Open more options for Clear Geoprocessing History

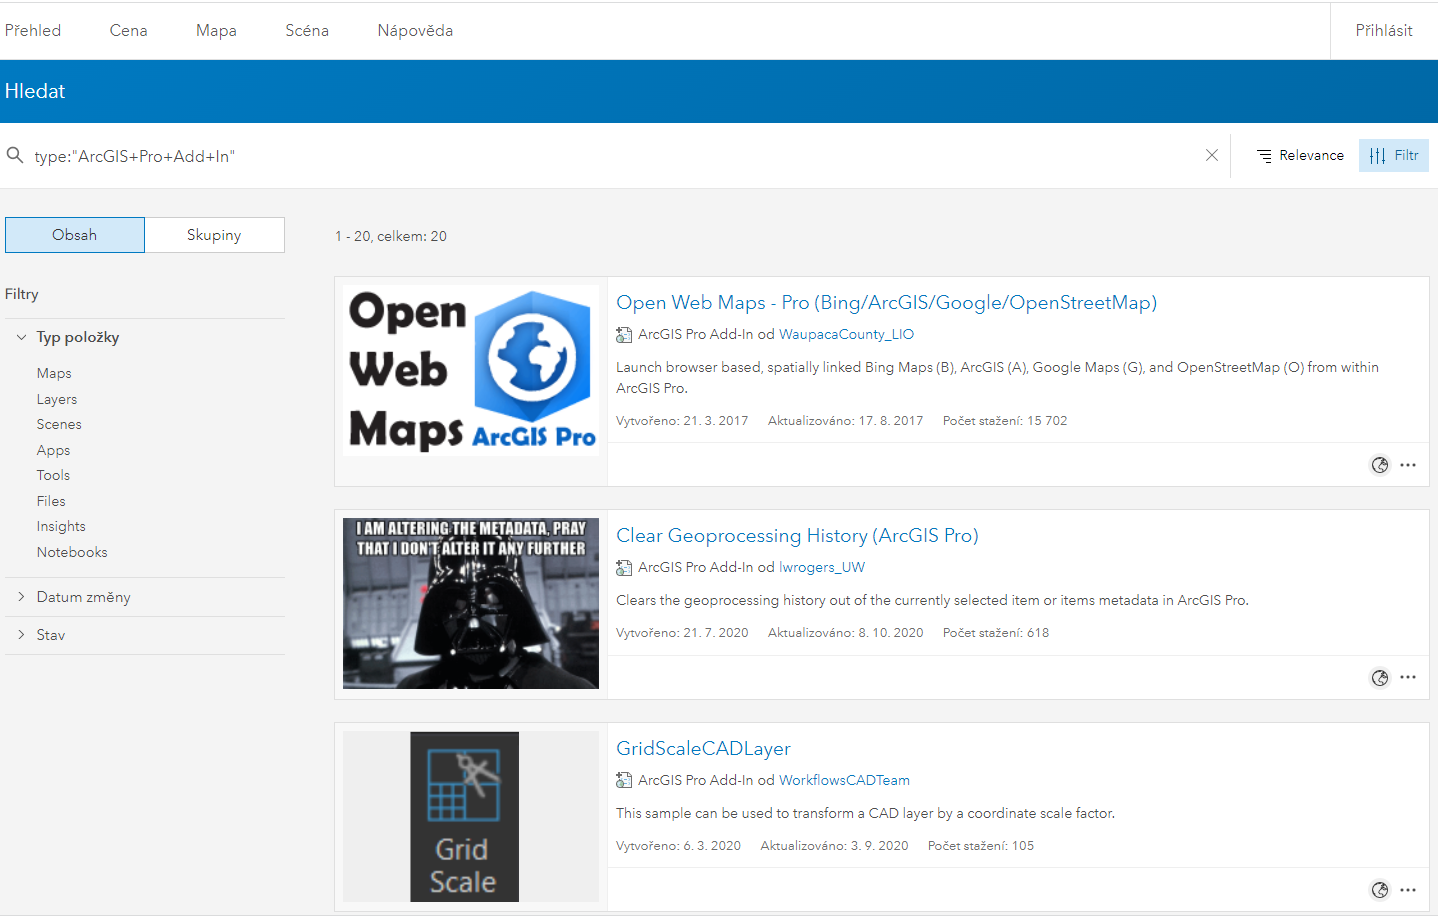[x=1408, y=677]
